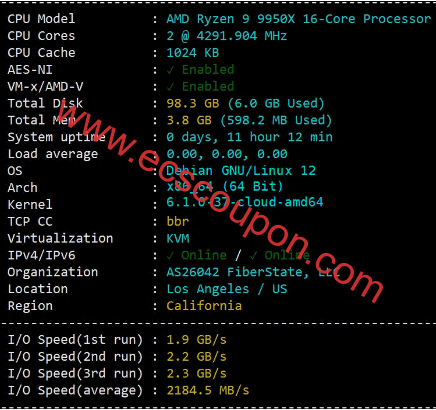Image resolution: width=436 pixels, height=410 pixels.
Task: Click the VM-x/AMD-V enabled checkmark
Action: click(x=170, y=87)
